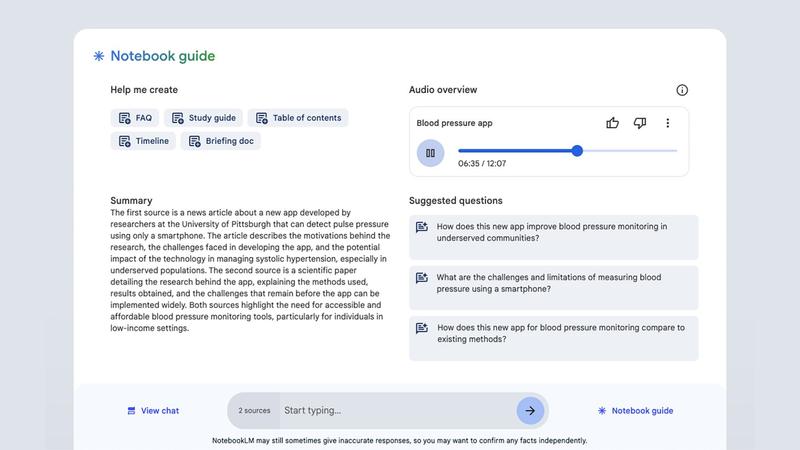Click the Audio overview heading
800x450 pixels.
click(x=443, y=90)
